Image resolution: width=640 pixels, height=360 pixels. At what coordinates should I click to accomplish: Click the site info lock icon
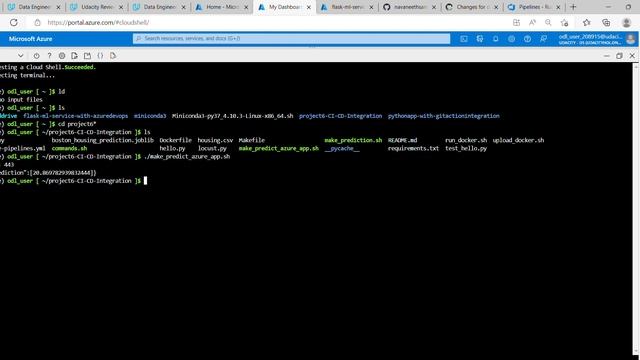(x=37, y=22)
